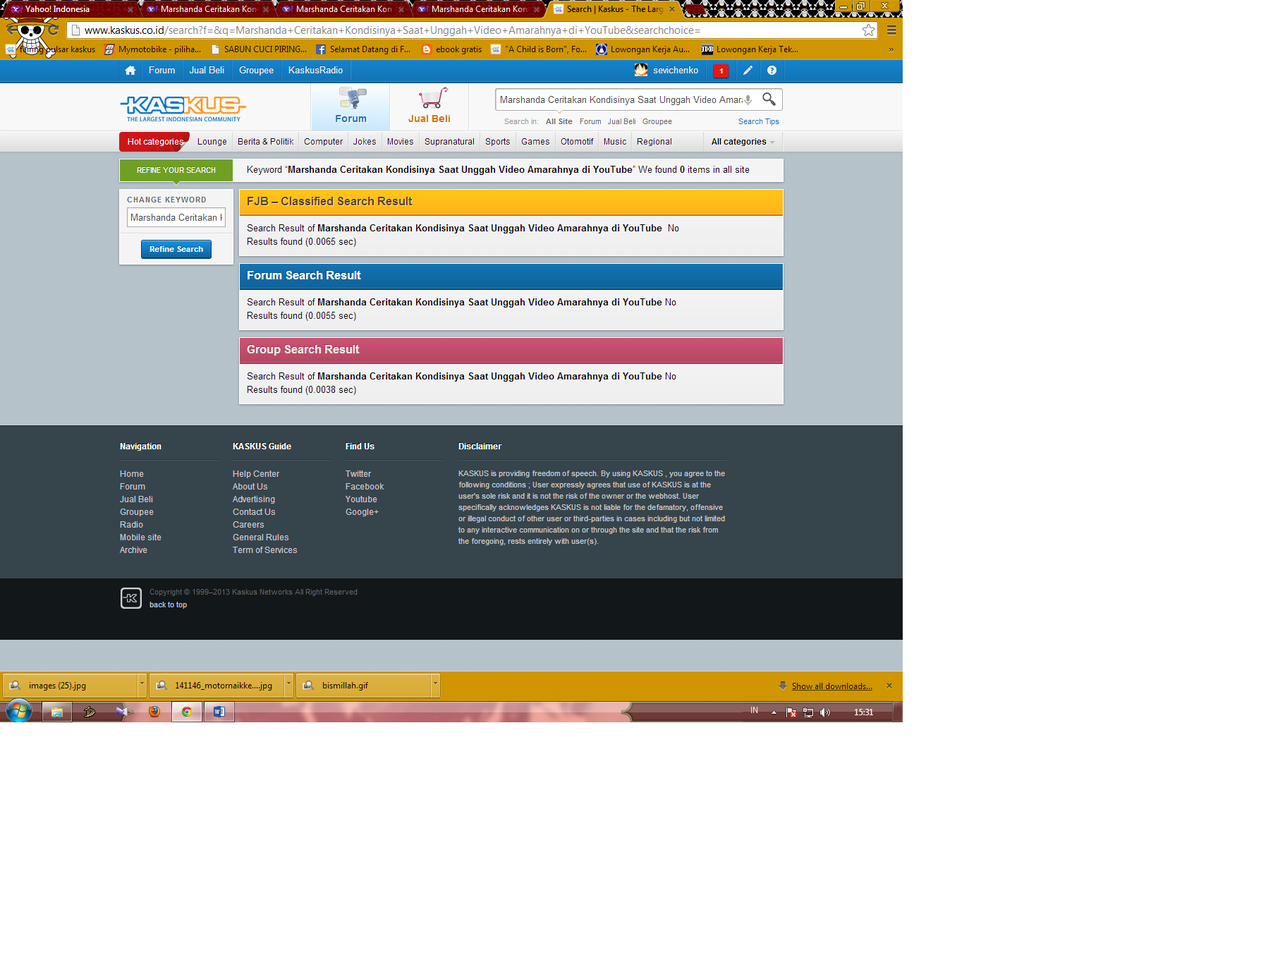Open the Computer category
1280x960 pixels.
tap(323, 142)
